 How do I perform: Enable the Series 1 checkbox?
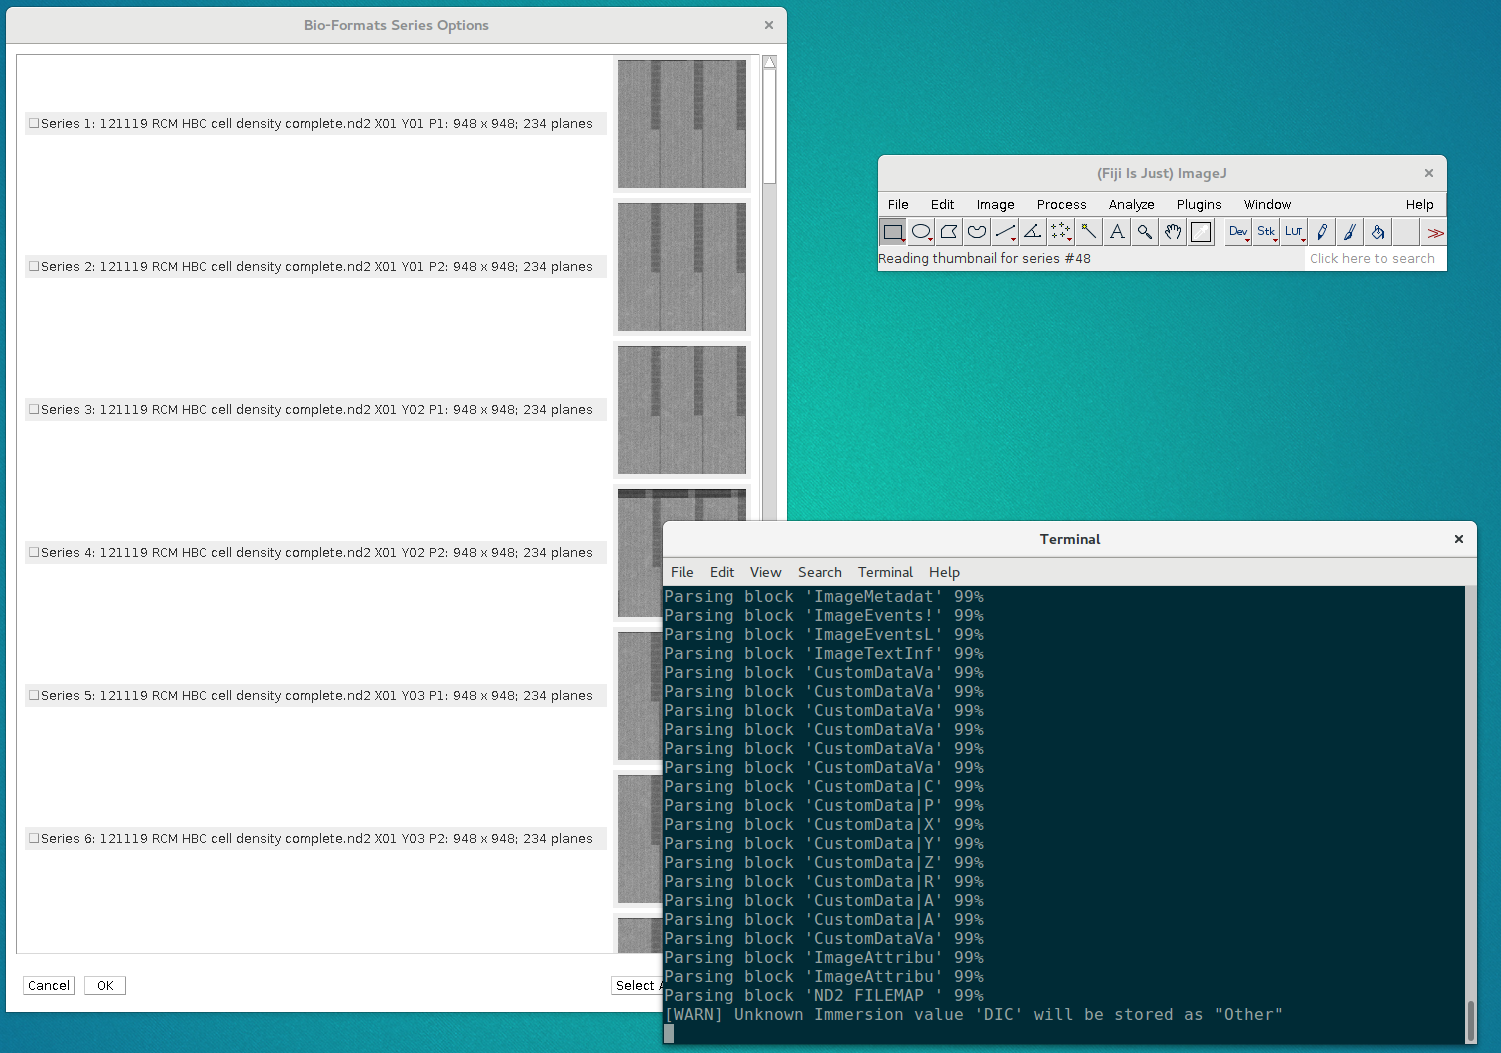coord(33,123)
